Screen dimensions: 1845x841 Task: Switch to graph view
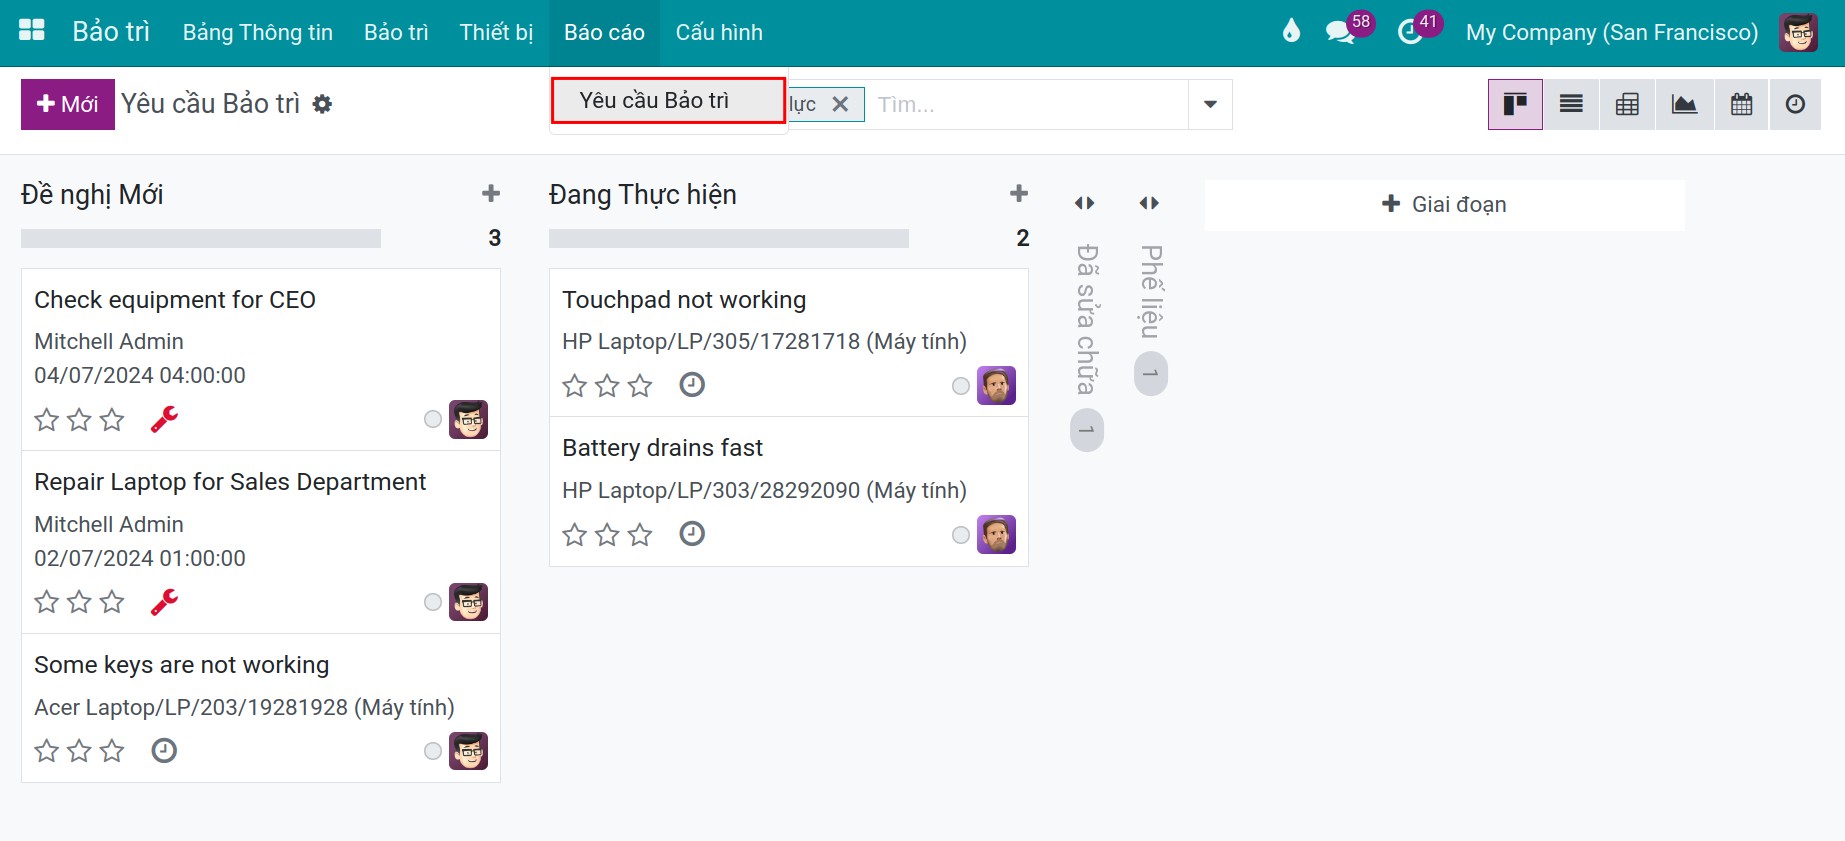(x=1684, y=104)
